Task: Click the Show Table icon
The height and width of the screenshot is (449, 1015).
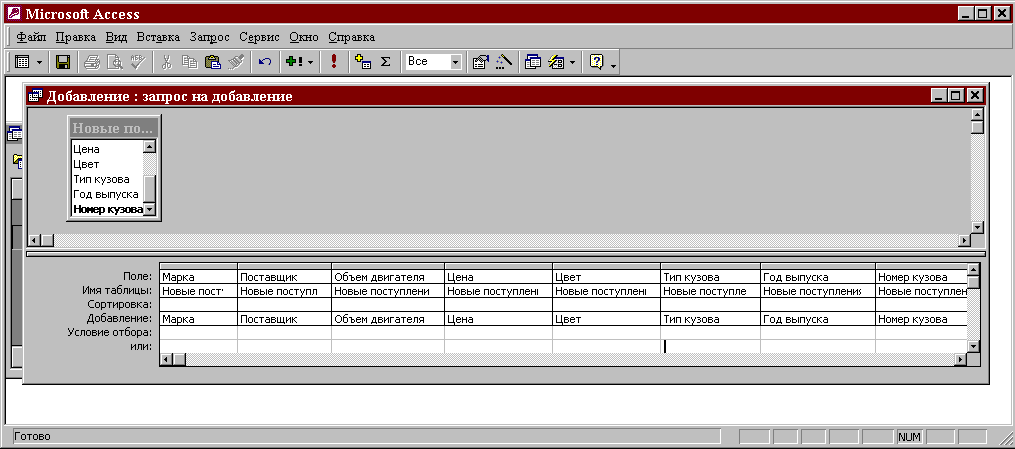Action: [x=363, y=62]
